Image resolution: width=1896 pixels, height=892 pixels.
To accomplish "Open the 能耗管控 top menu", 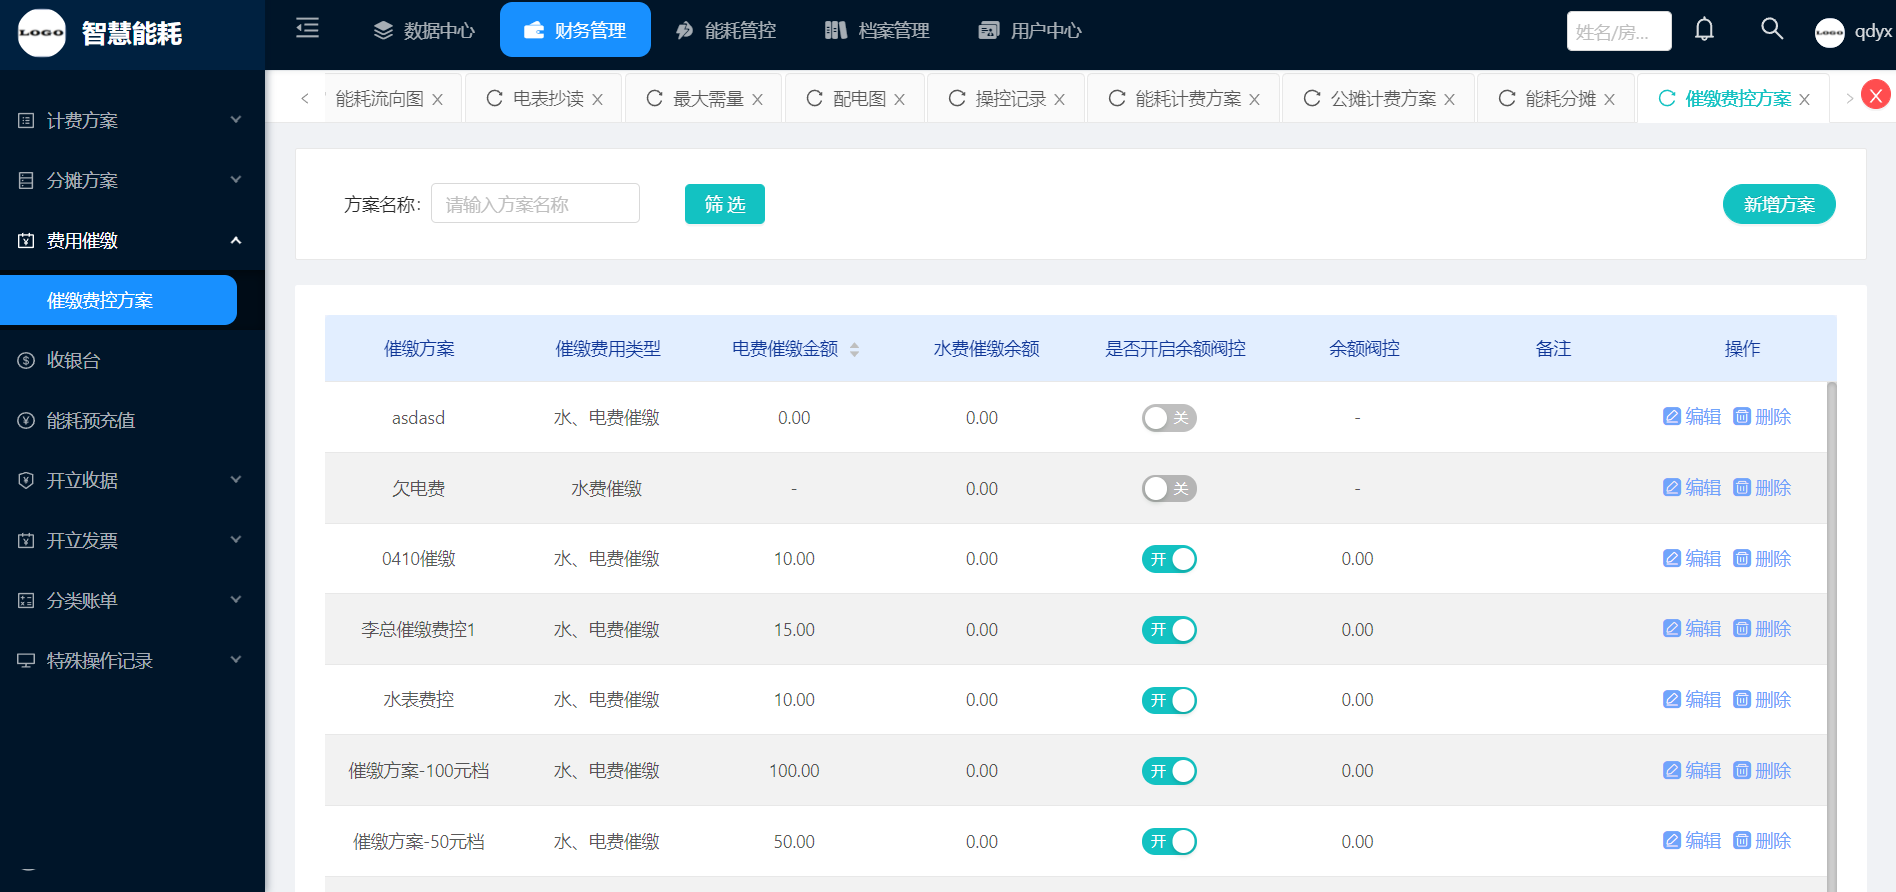I will (726, 30).
